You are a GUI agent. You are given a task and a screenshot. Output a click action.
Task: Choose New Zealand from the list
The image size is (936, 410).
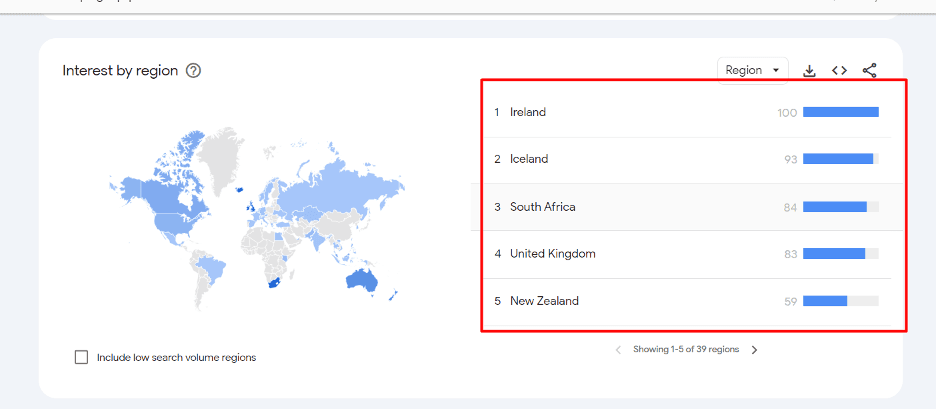point(544,301)
